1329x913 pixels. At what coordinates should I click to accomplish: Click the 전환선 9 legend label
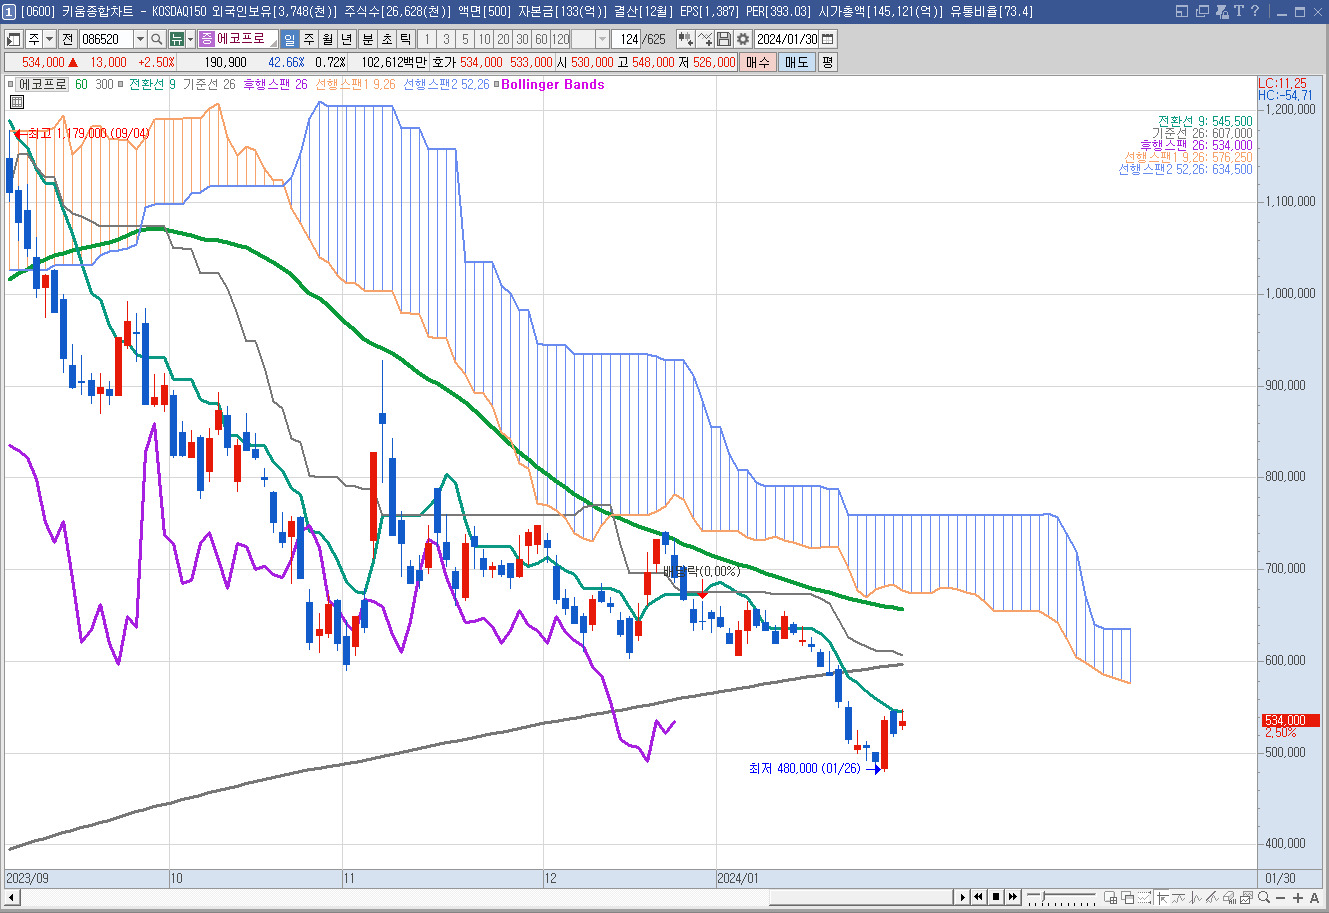(152, 85)
